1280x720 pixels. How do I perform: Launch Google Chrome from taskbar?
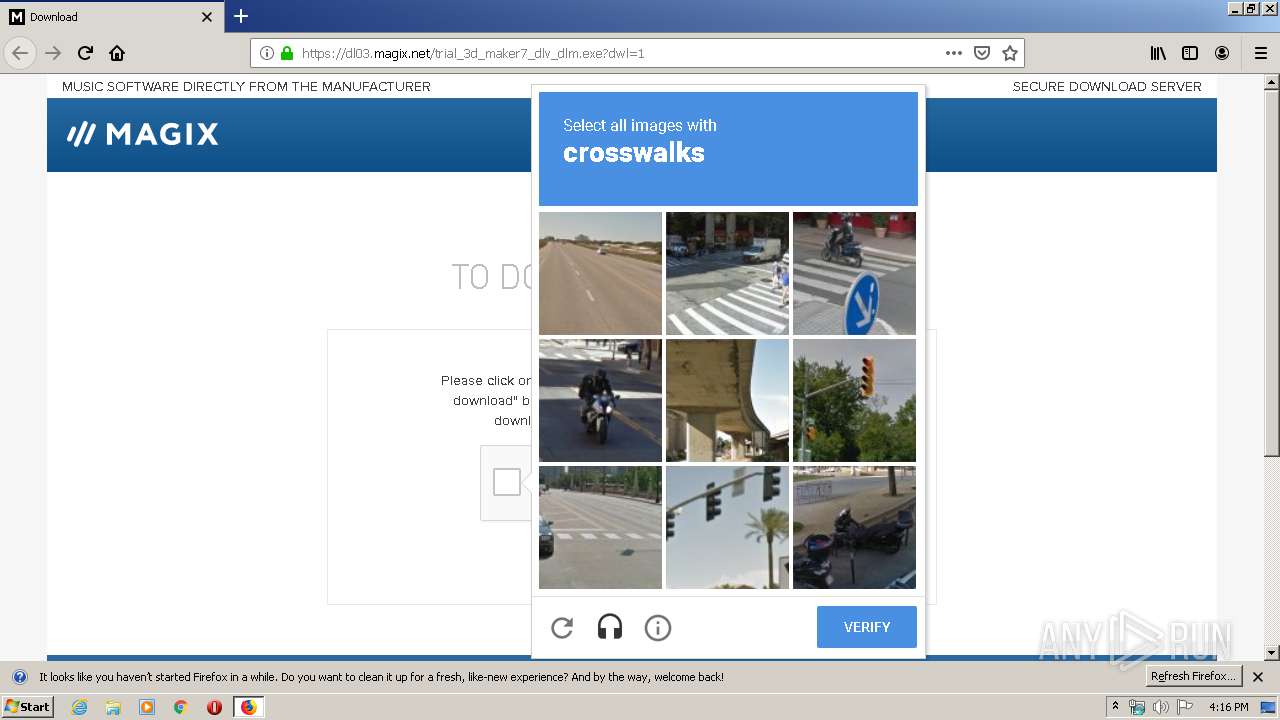click(x=181, y=707)
